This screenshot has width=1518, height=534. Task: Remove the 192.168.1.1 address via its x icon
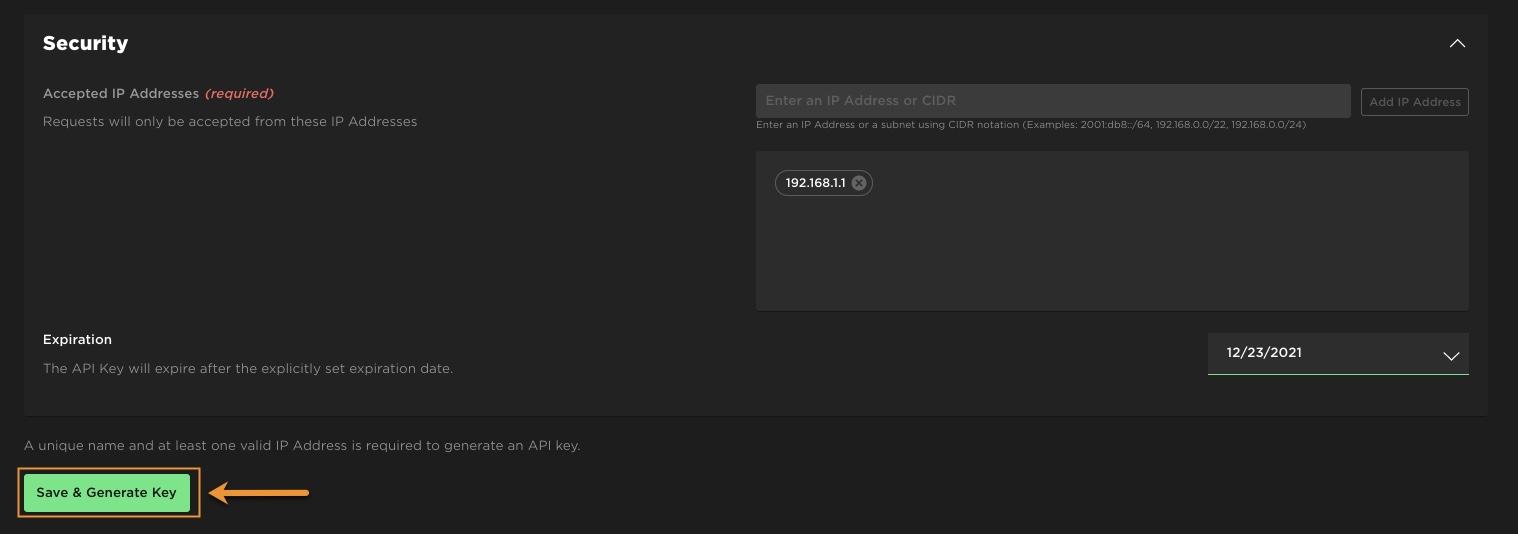[858, 183]
